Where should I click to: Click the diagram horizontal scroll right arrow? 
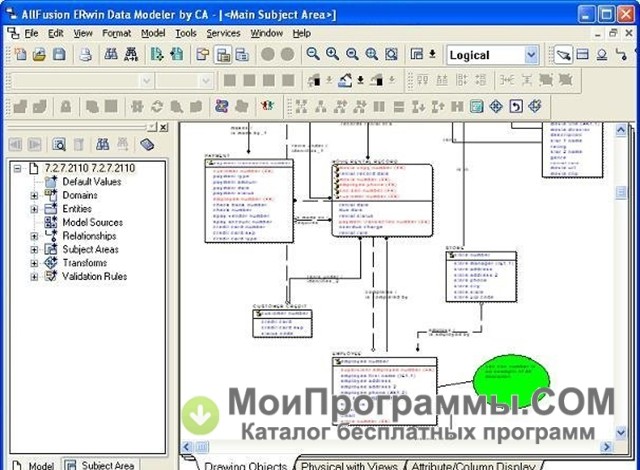coord(607,447)
